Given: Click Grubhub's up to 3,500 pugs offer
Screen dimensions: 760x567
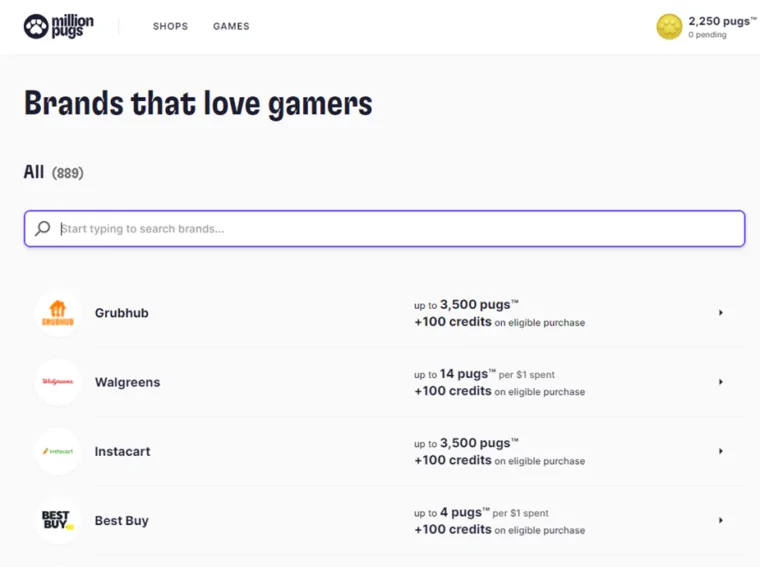Looking at the screenshot, I should point(466,304).
